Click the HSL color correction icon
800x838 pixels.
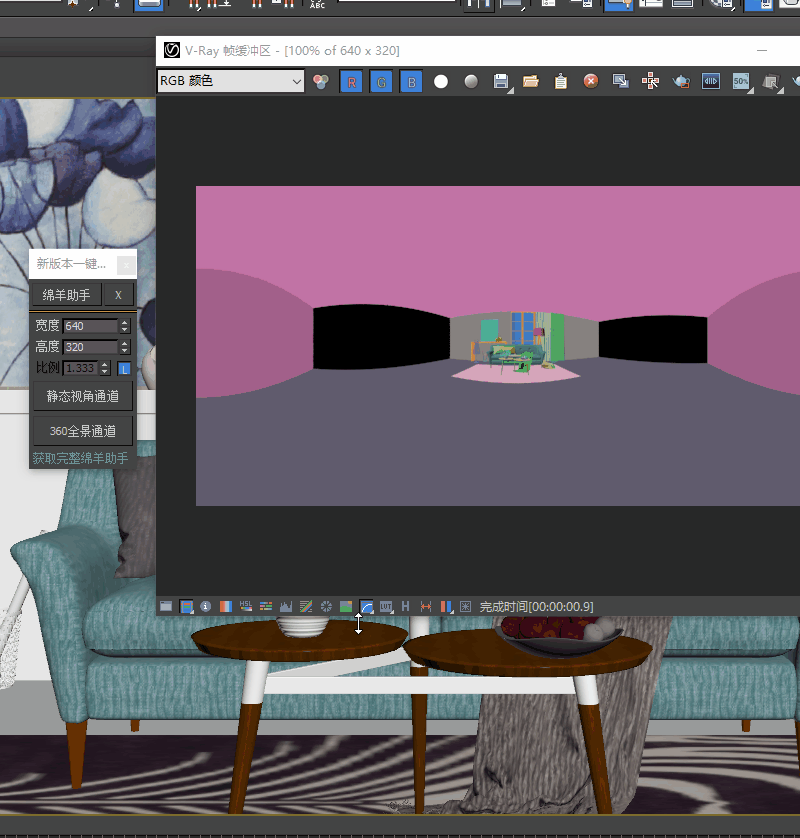[246, 606]
